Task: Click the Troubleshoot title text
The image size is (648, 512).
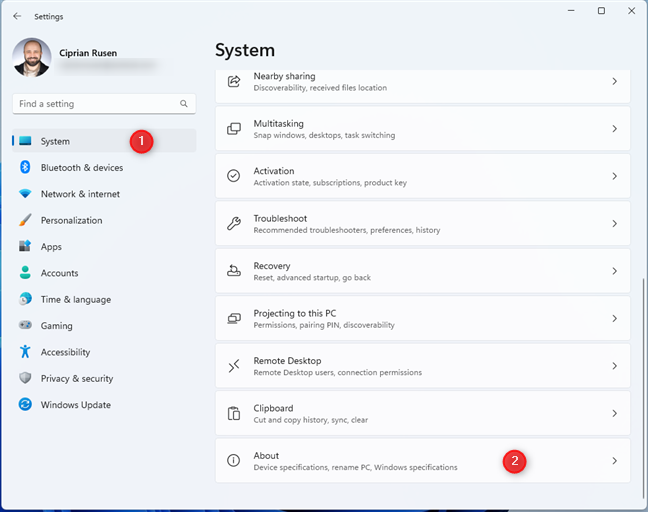Action: point(280,218)
